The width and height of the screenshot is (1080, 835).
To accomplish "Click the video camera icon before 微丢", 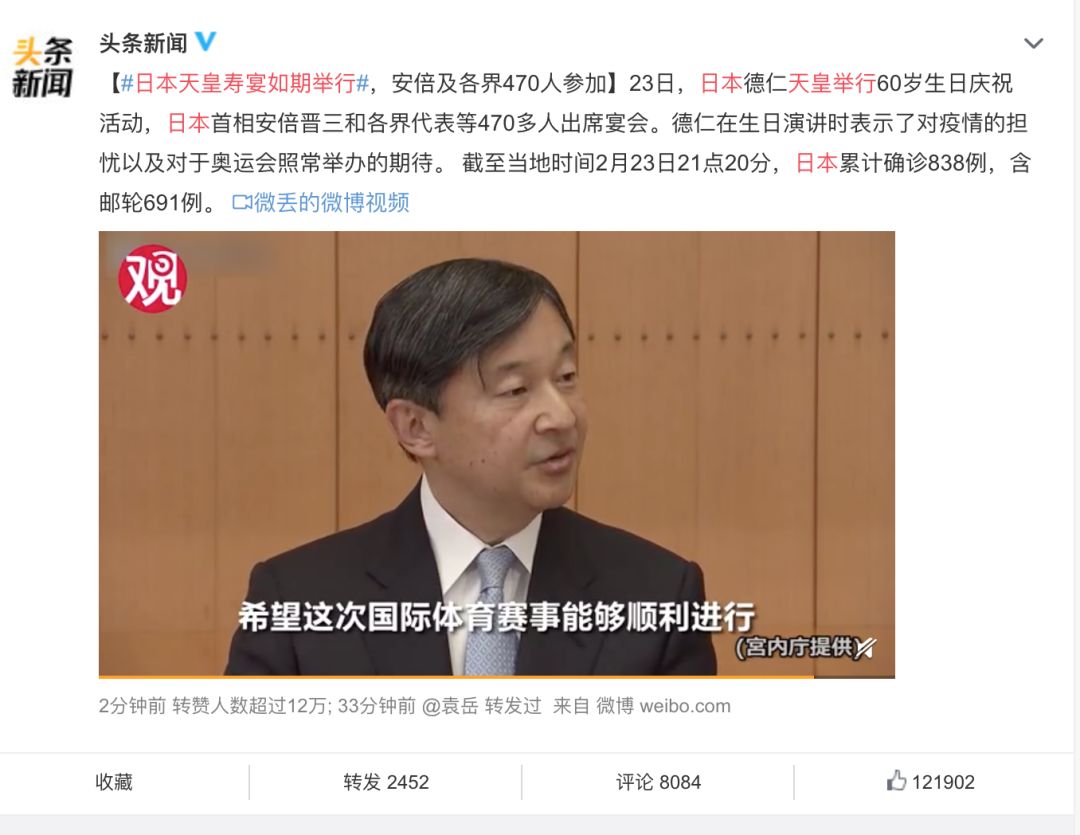I will click(242, 203).
